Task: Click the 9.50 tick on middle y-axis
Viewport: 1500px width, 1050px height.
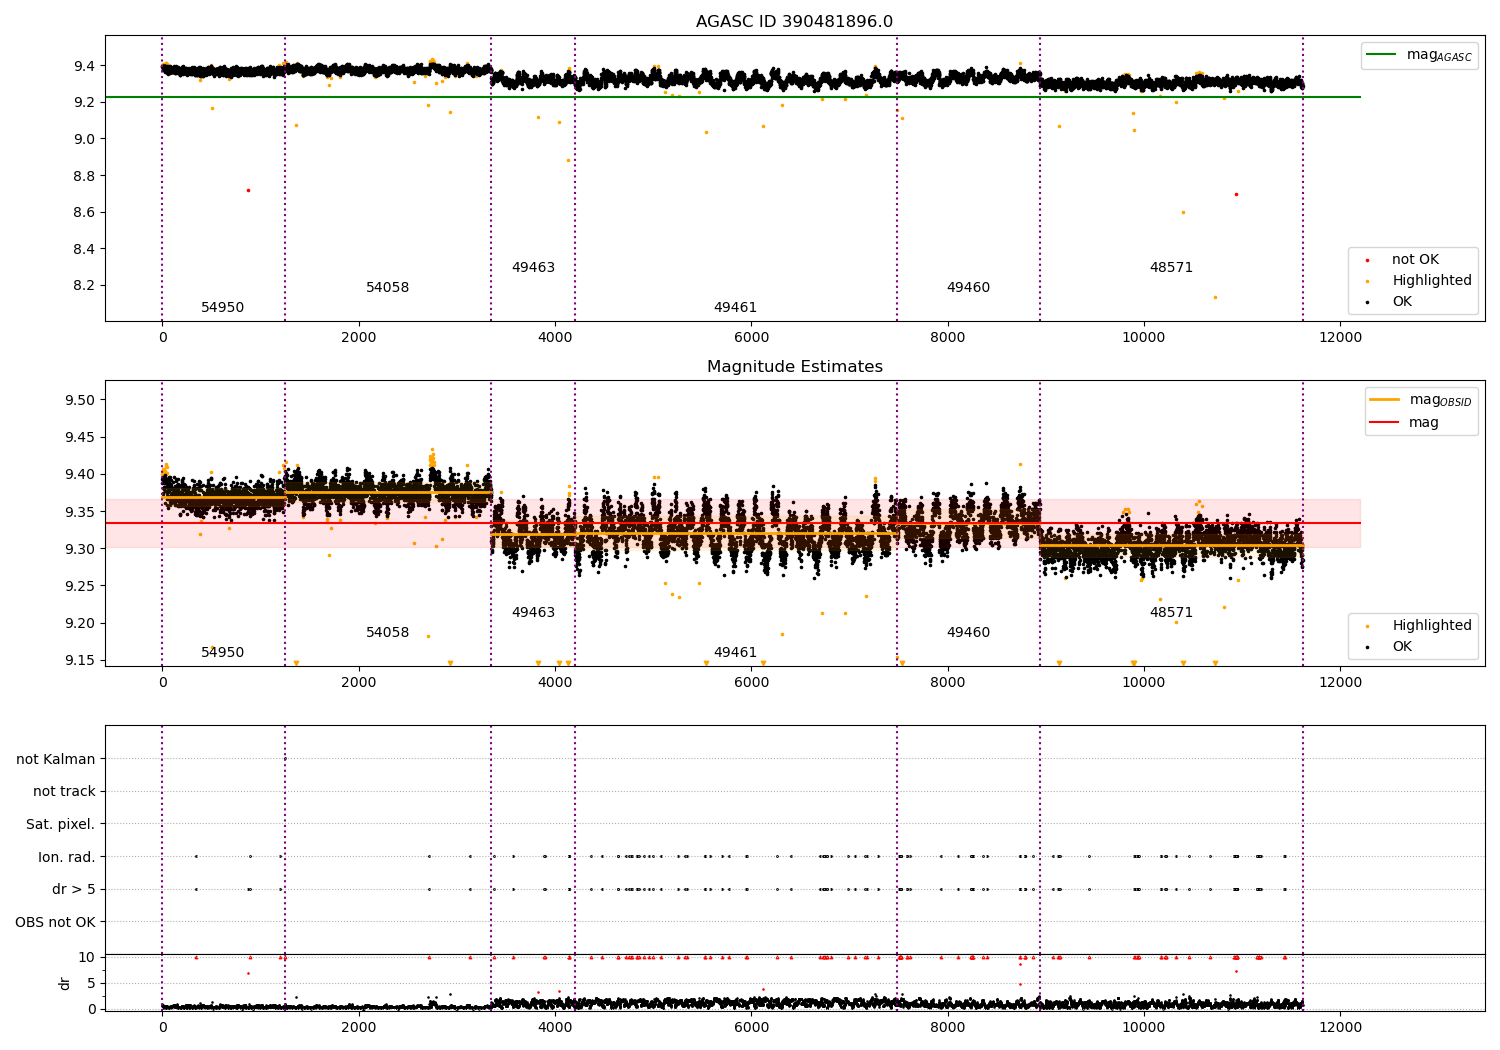Action: [80, 400]
